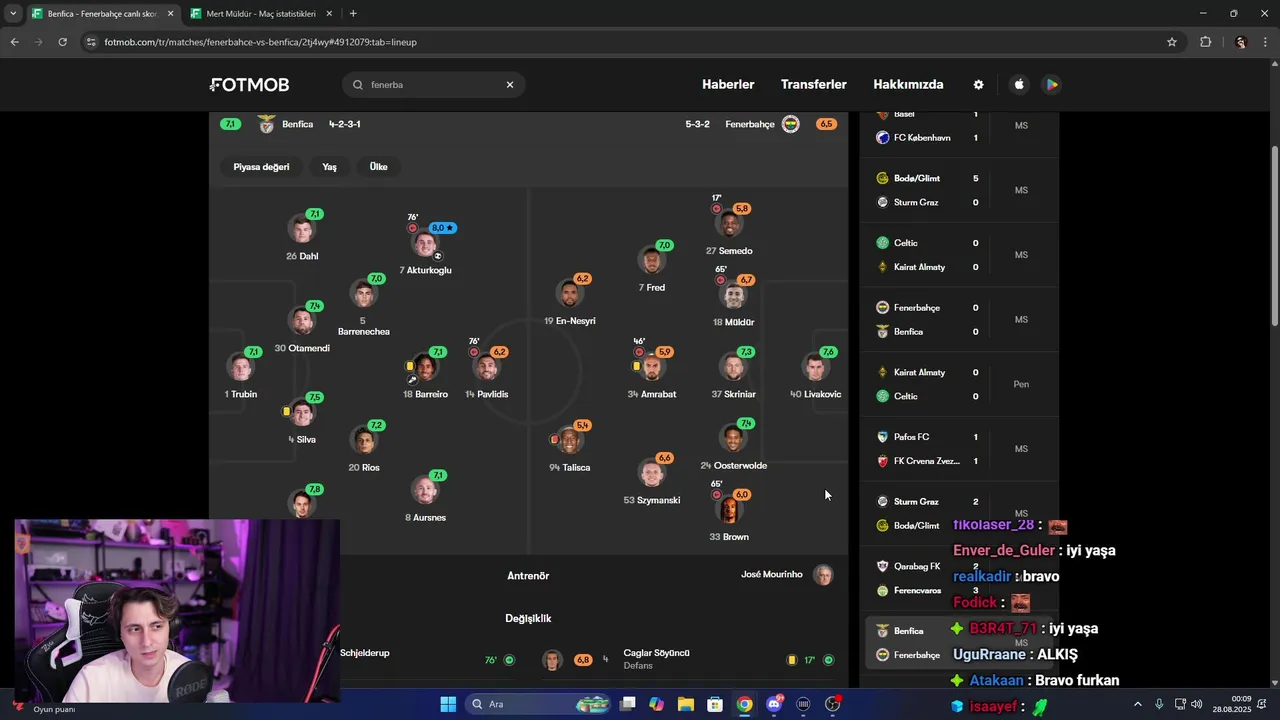Click Barrenechea player avatar
1280x720 pixels.
click(363, 293)
